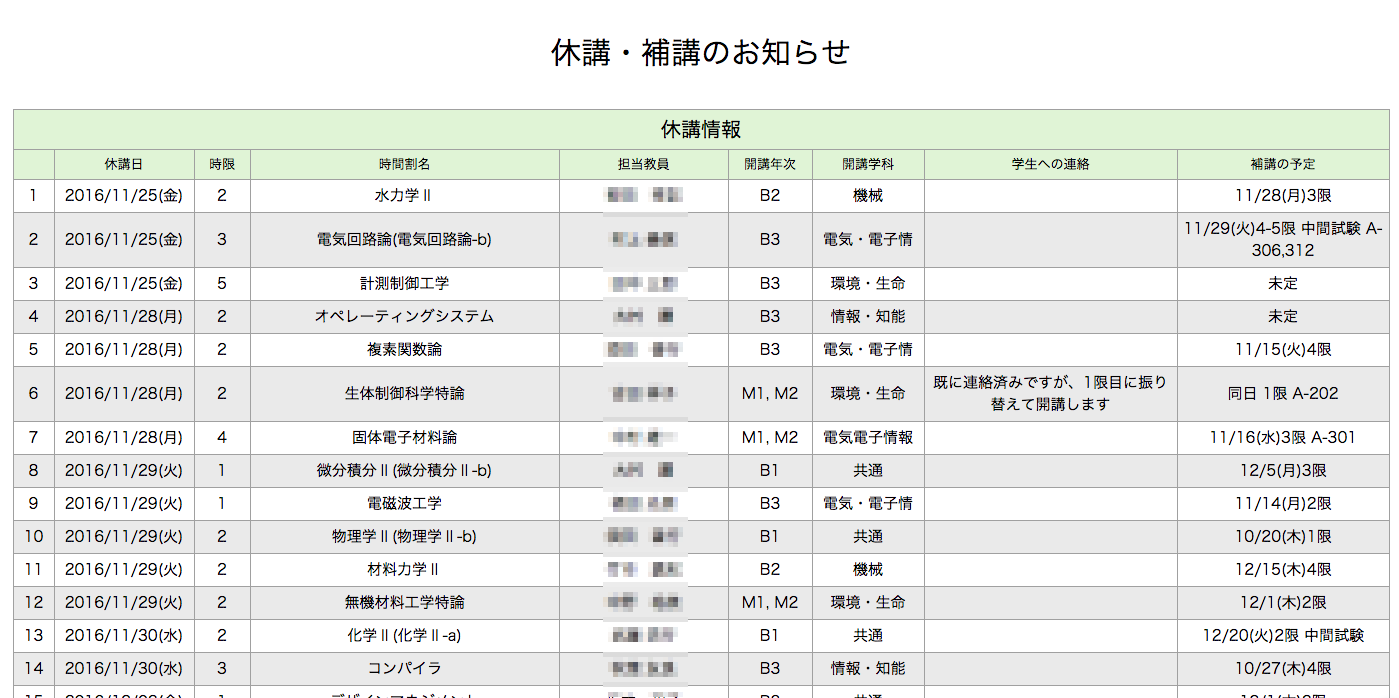Select the 複素関数論 course cell

405,350
